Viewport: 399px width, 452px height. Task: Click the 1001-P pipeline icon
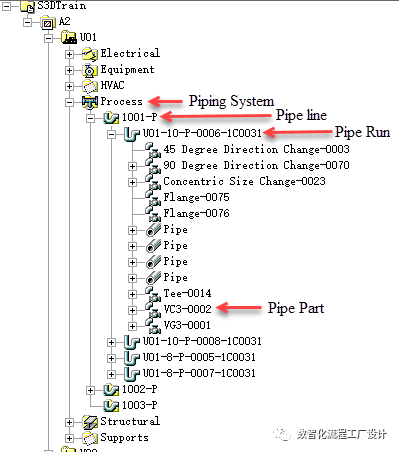pos(111,117)
